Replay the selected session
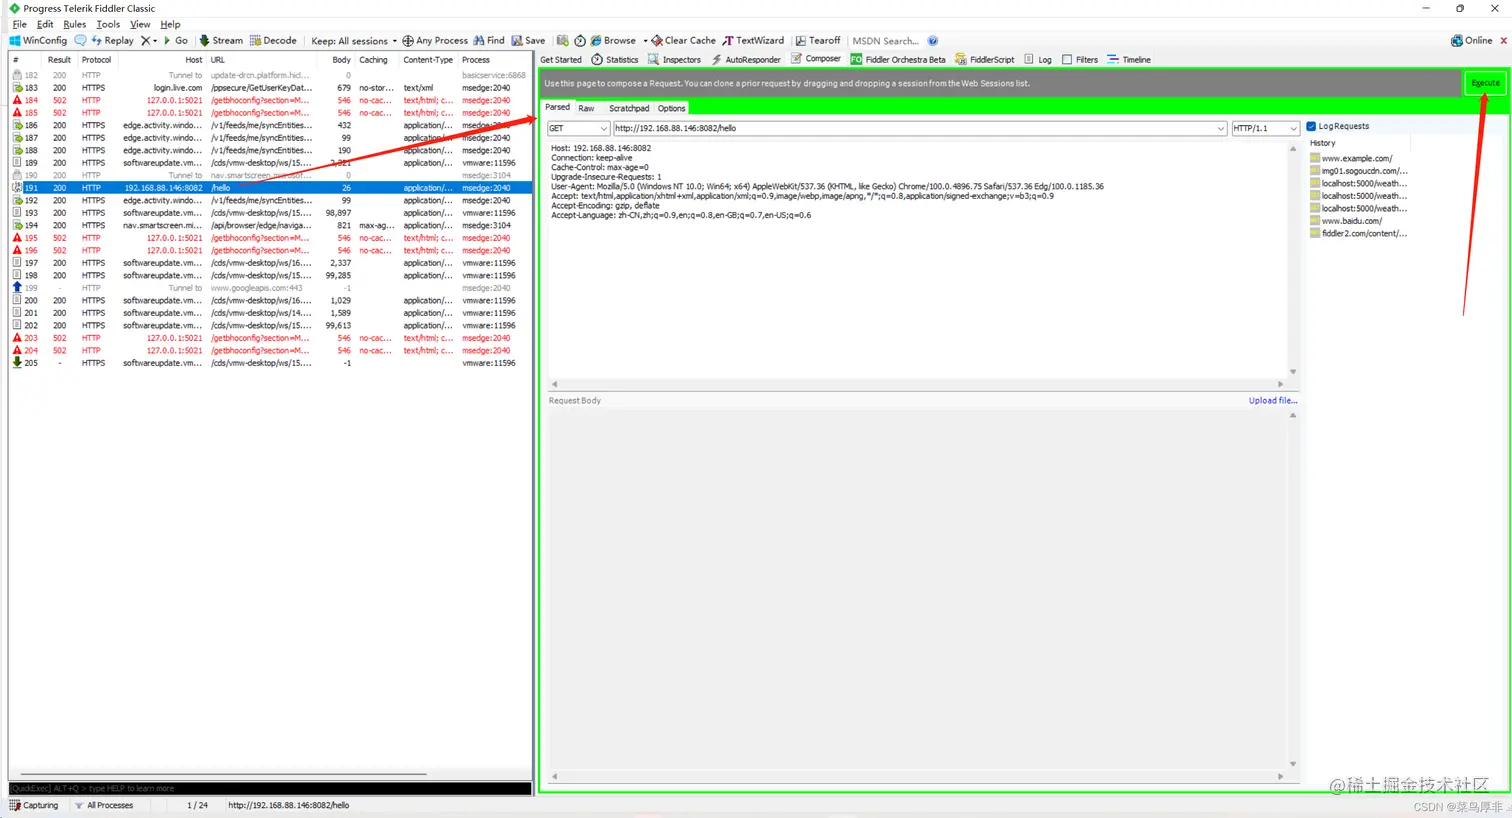Viewport: 1512px width, 818px height. 112,41
